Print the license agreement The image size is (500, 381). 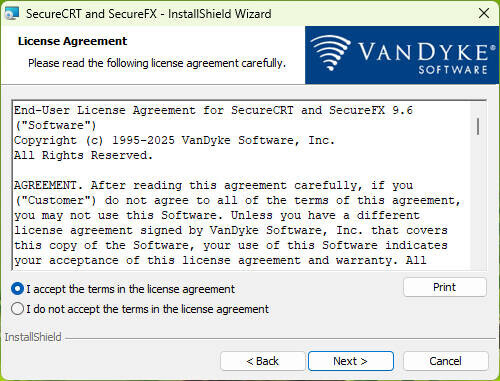(x=445, y=287)
